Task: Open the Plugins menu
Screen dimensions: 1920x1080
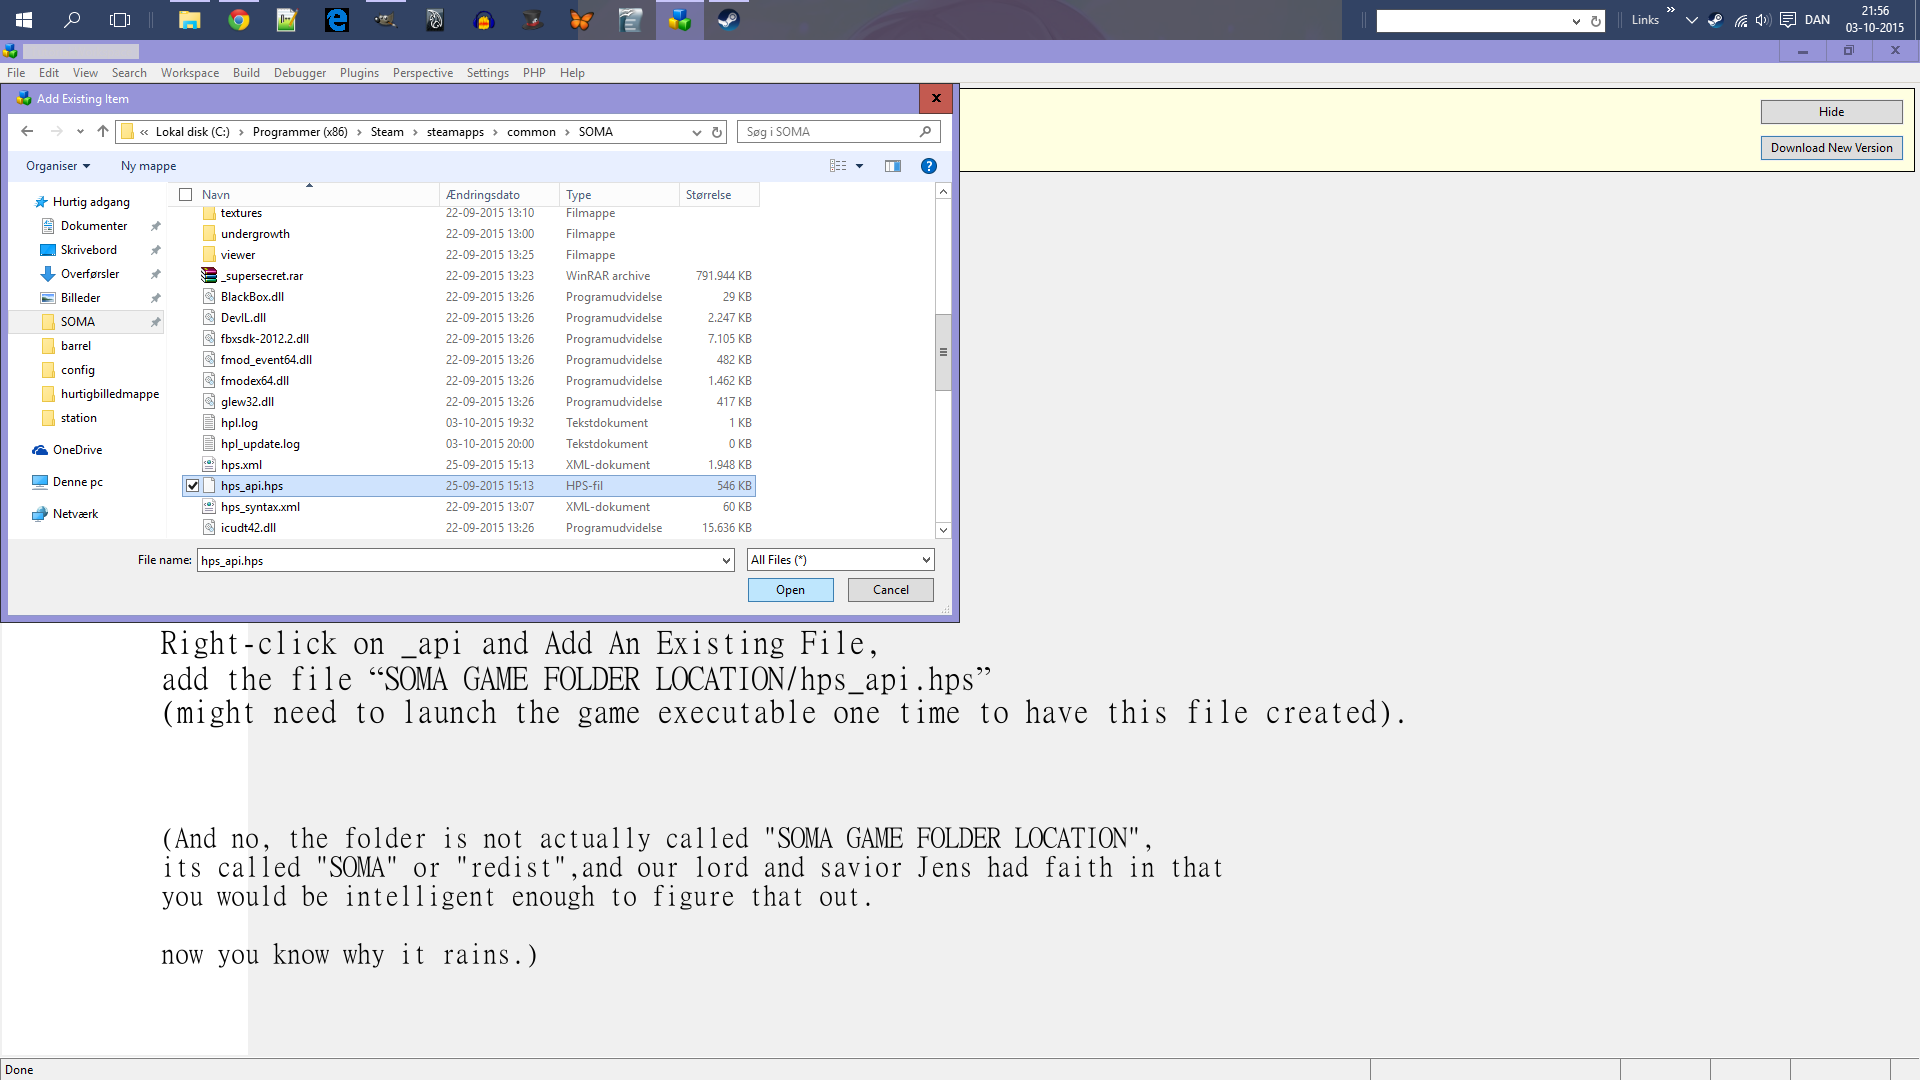Action: pos(359,73)
